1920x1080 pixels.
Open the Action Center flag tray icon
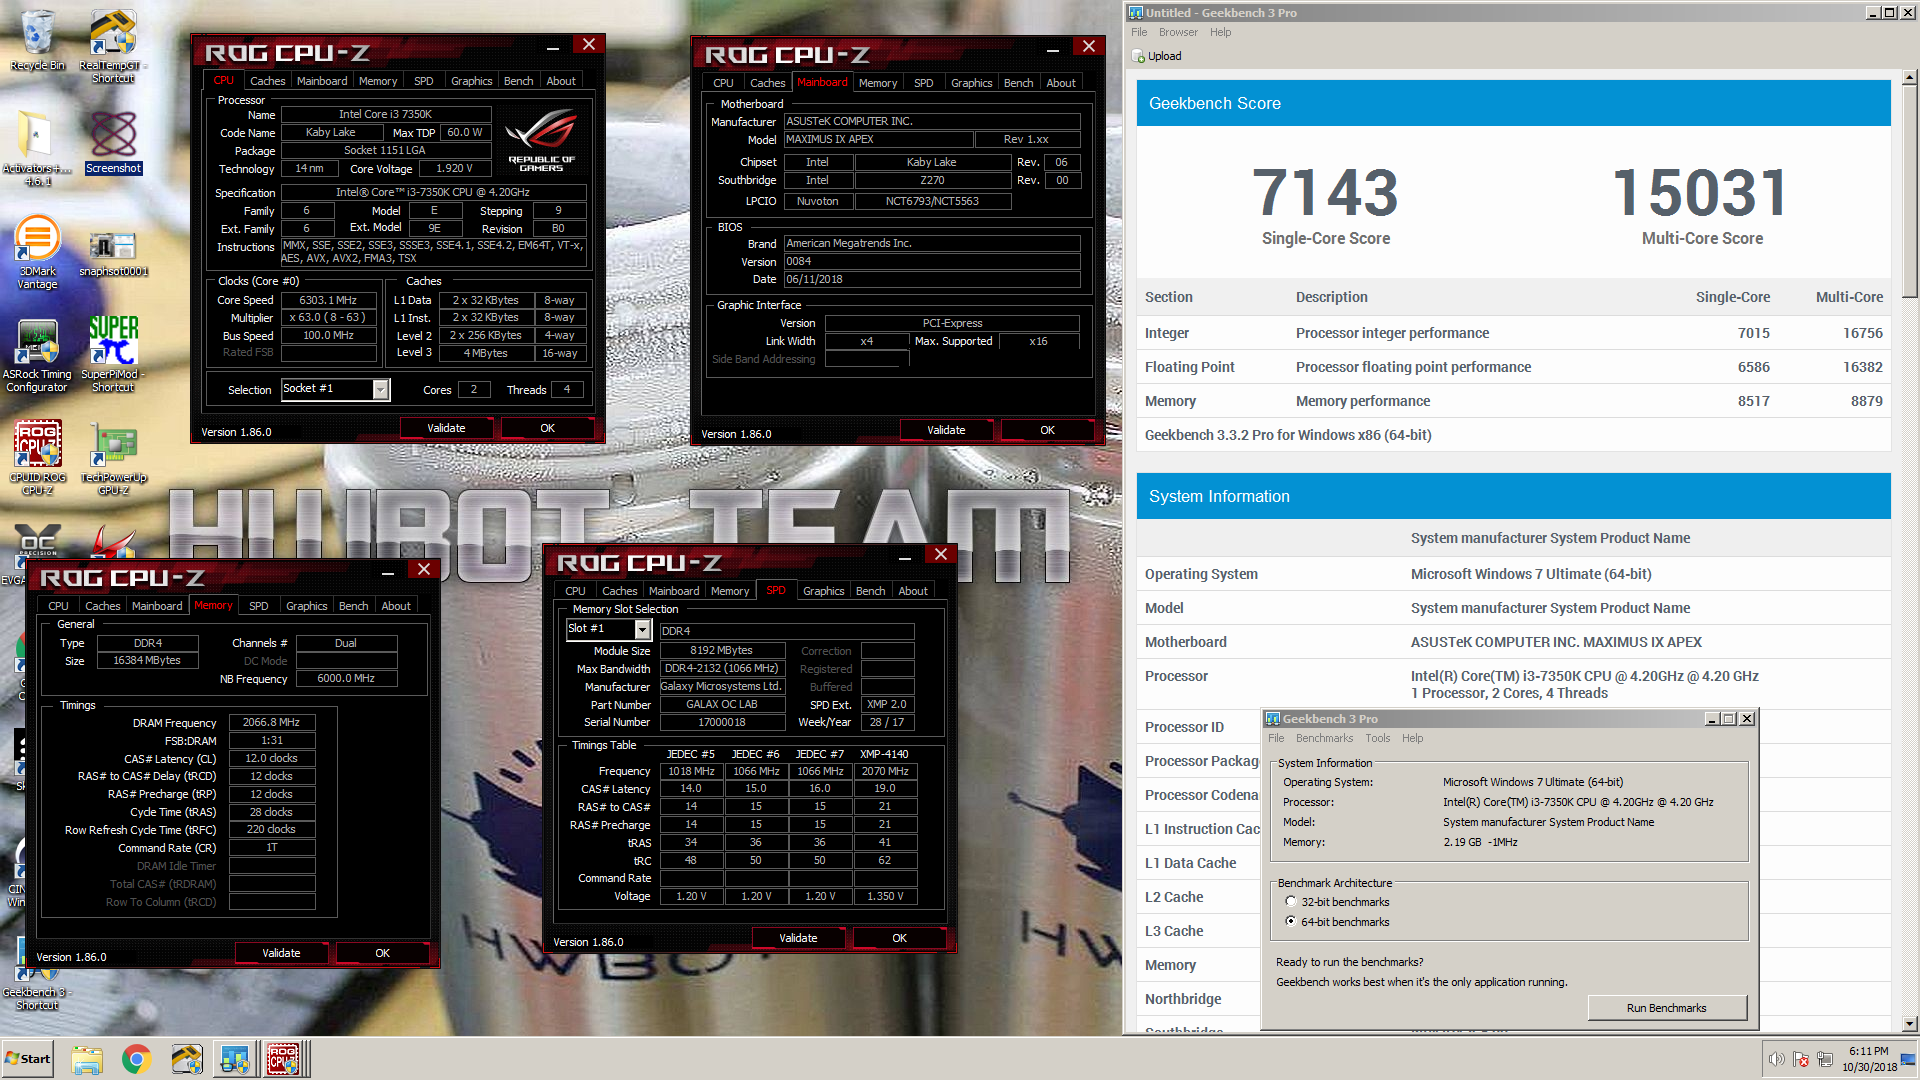point(1800,1059)
